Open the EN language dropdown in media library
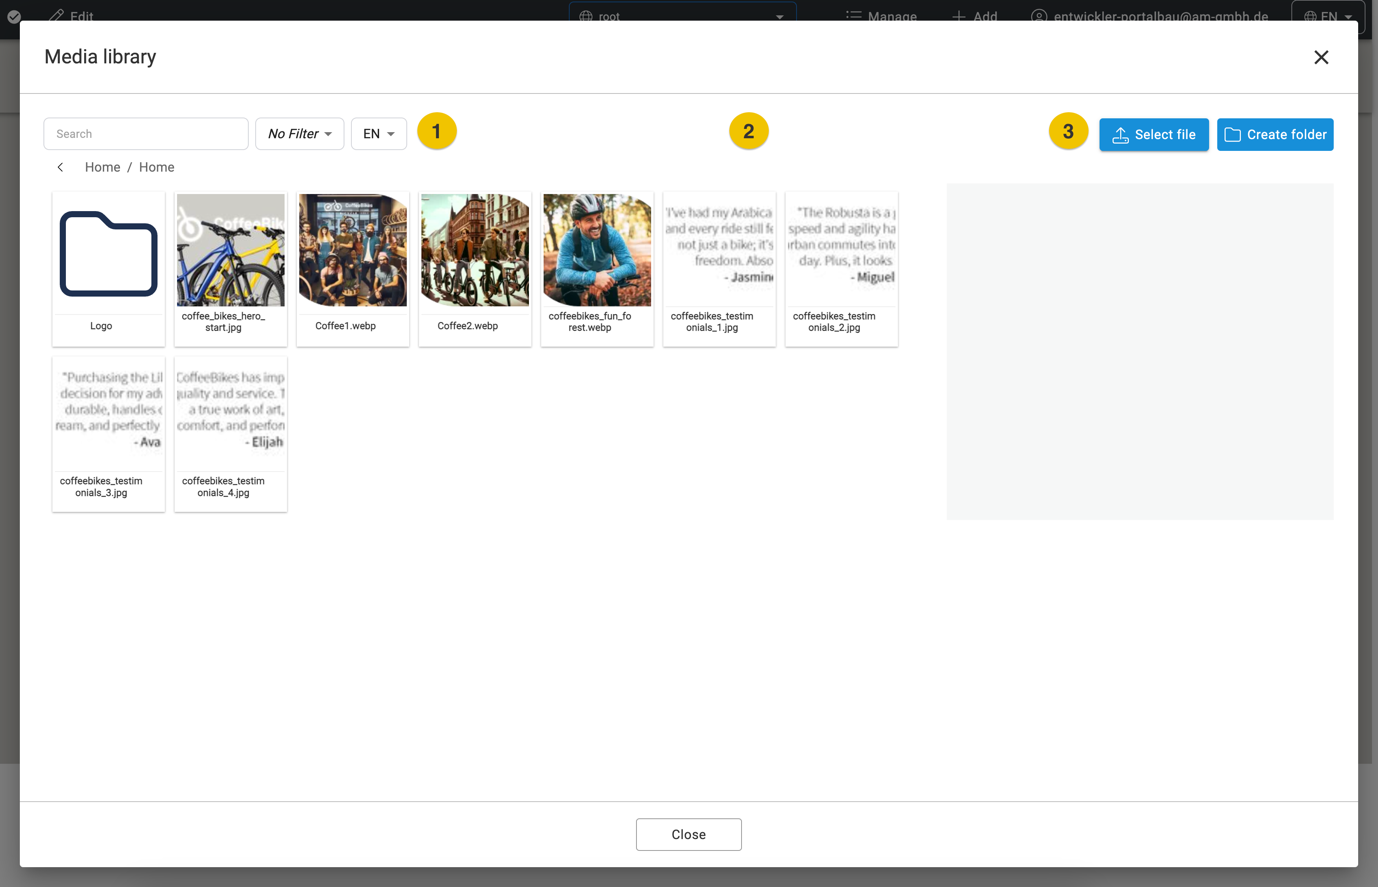This screenshot has height=887, width=1378. pyautogui.click(x=378, y=133)
